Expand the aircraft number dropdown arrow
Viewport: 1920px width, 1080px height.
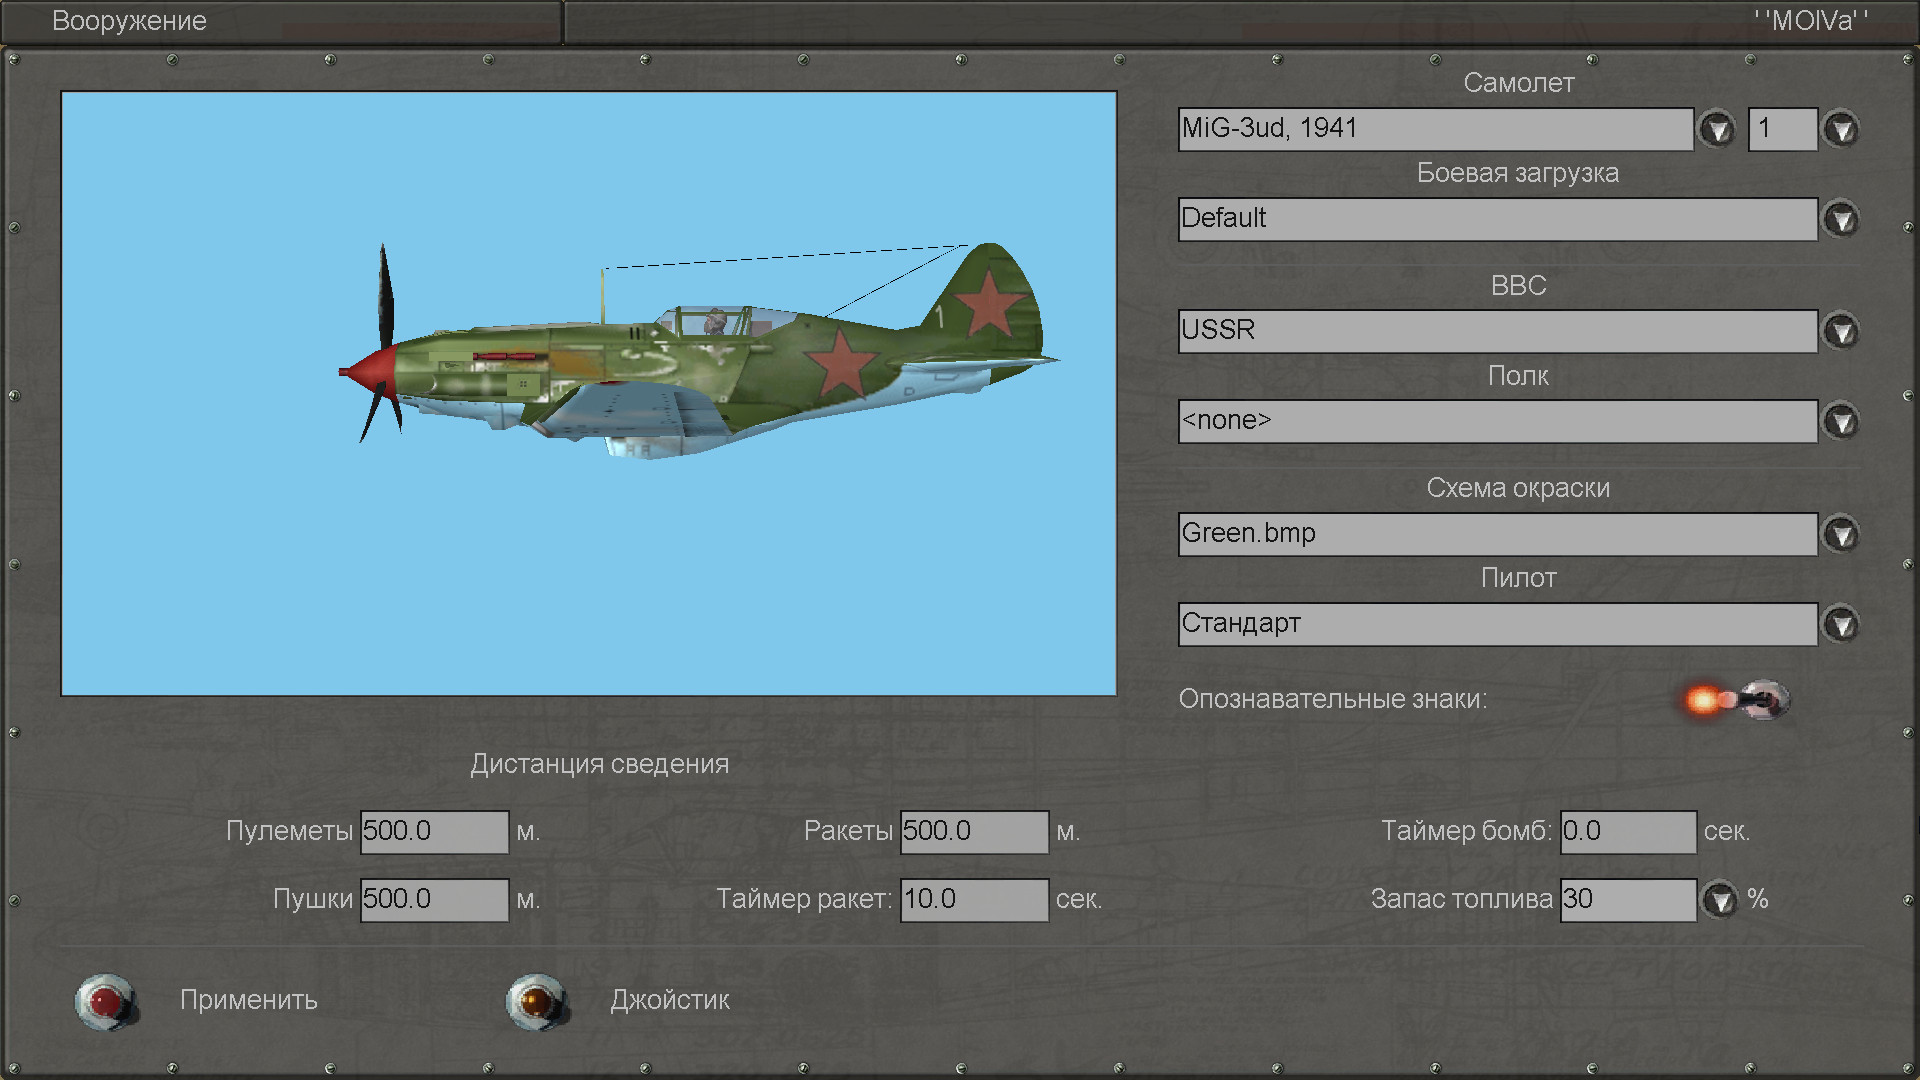pyautogui.click(x=1841, y=129)
